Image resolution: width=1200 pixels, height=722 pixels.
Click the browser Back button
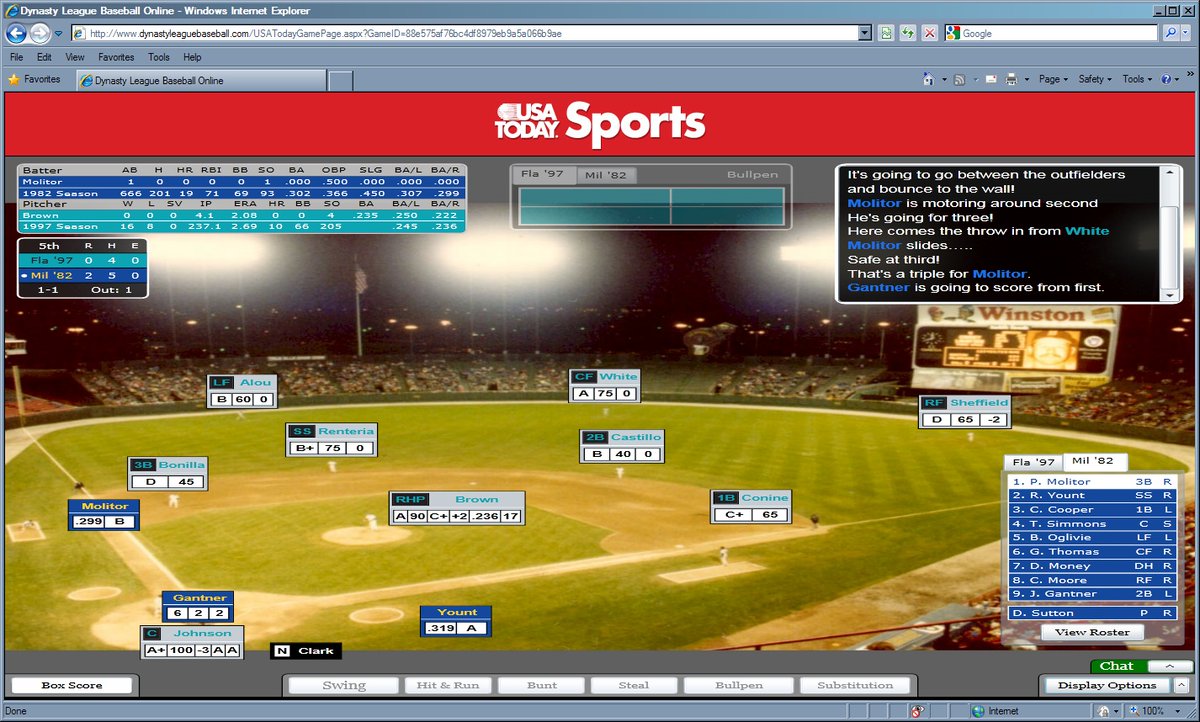click(16, 33)
